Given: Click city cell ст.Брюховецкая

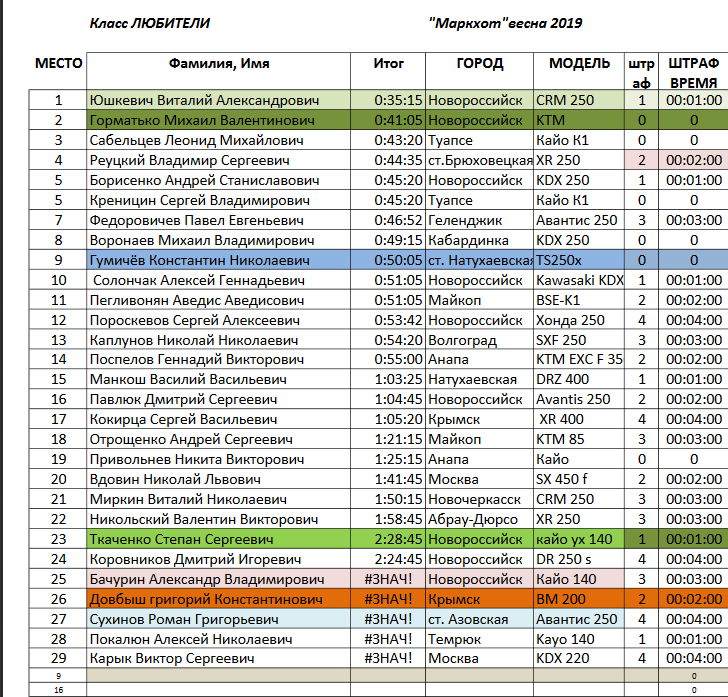Looking at the screenshot, I should (x=480, y=160).
